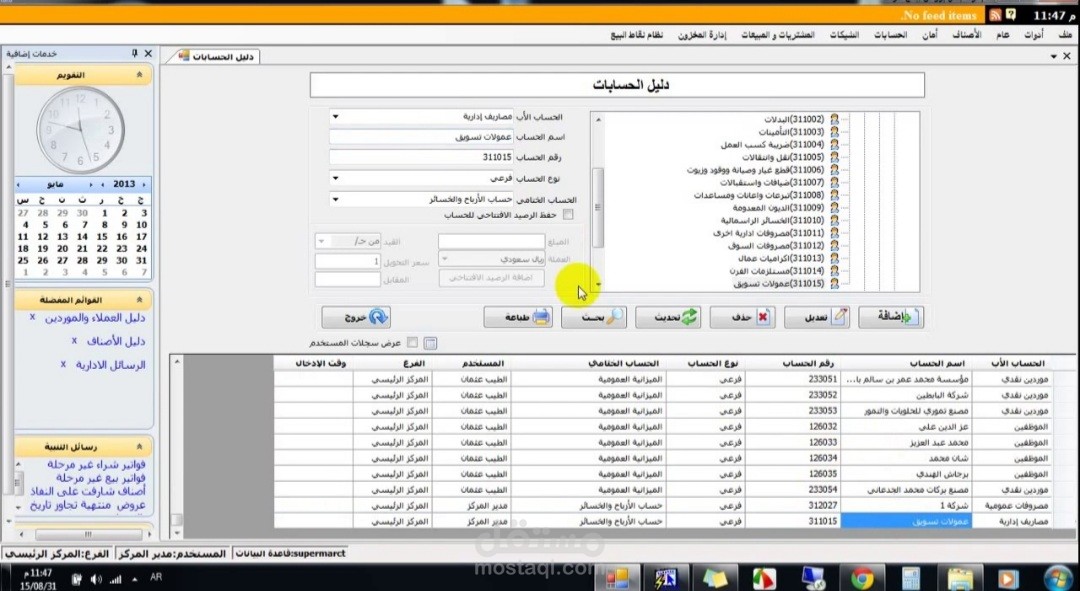Remove دليل العملاء والموردين from favorites
The height and width of the screenshot is (591, 1080).
coord(32,318)
